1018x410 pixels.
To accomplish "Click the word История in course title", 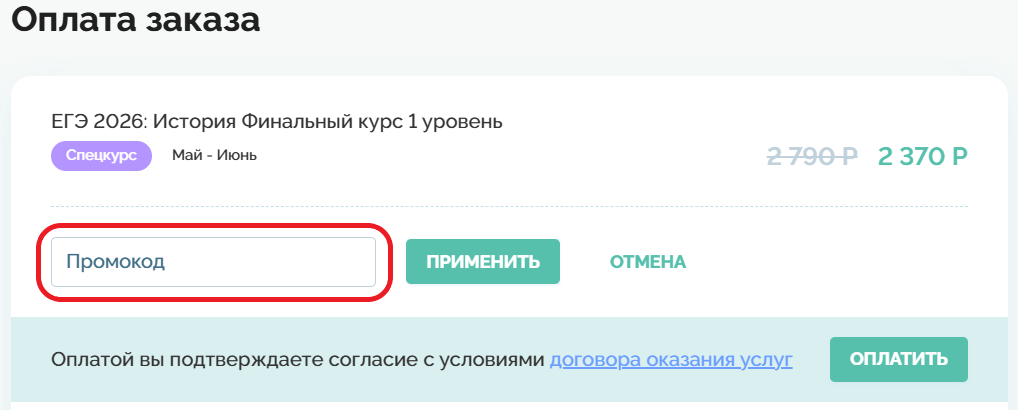I will [196, 123].
